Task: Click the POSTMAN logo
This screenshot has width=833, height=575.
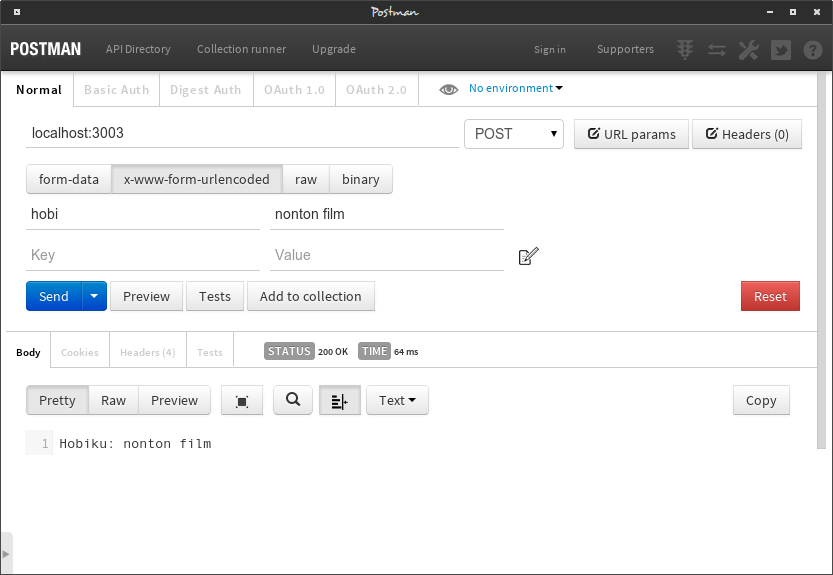Action: [46, 49]
